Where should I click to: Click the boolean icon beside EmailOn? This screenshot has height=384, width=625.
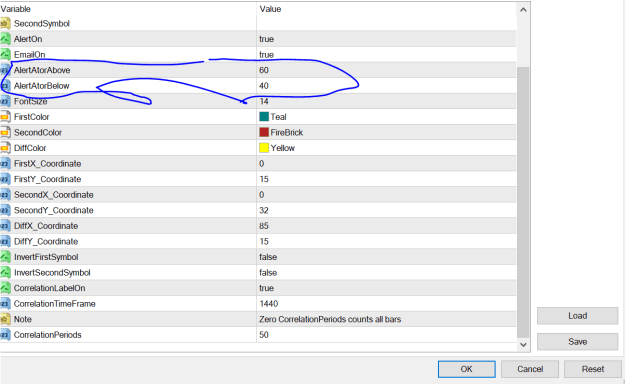pos(5,55)
